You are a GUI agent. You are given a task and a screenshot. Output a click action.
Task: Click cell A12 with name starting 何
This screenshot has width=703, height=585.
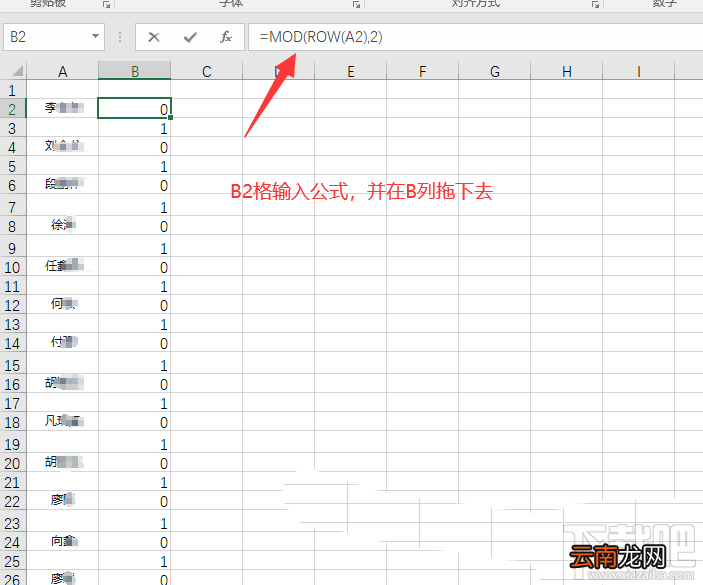[x=62, y=304]
